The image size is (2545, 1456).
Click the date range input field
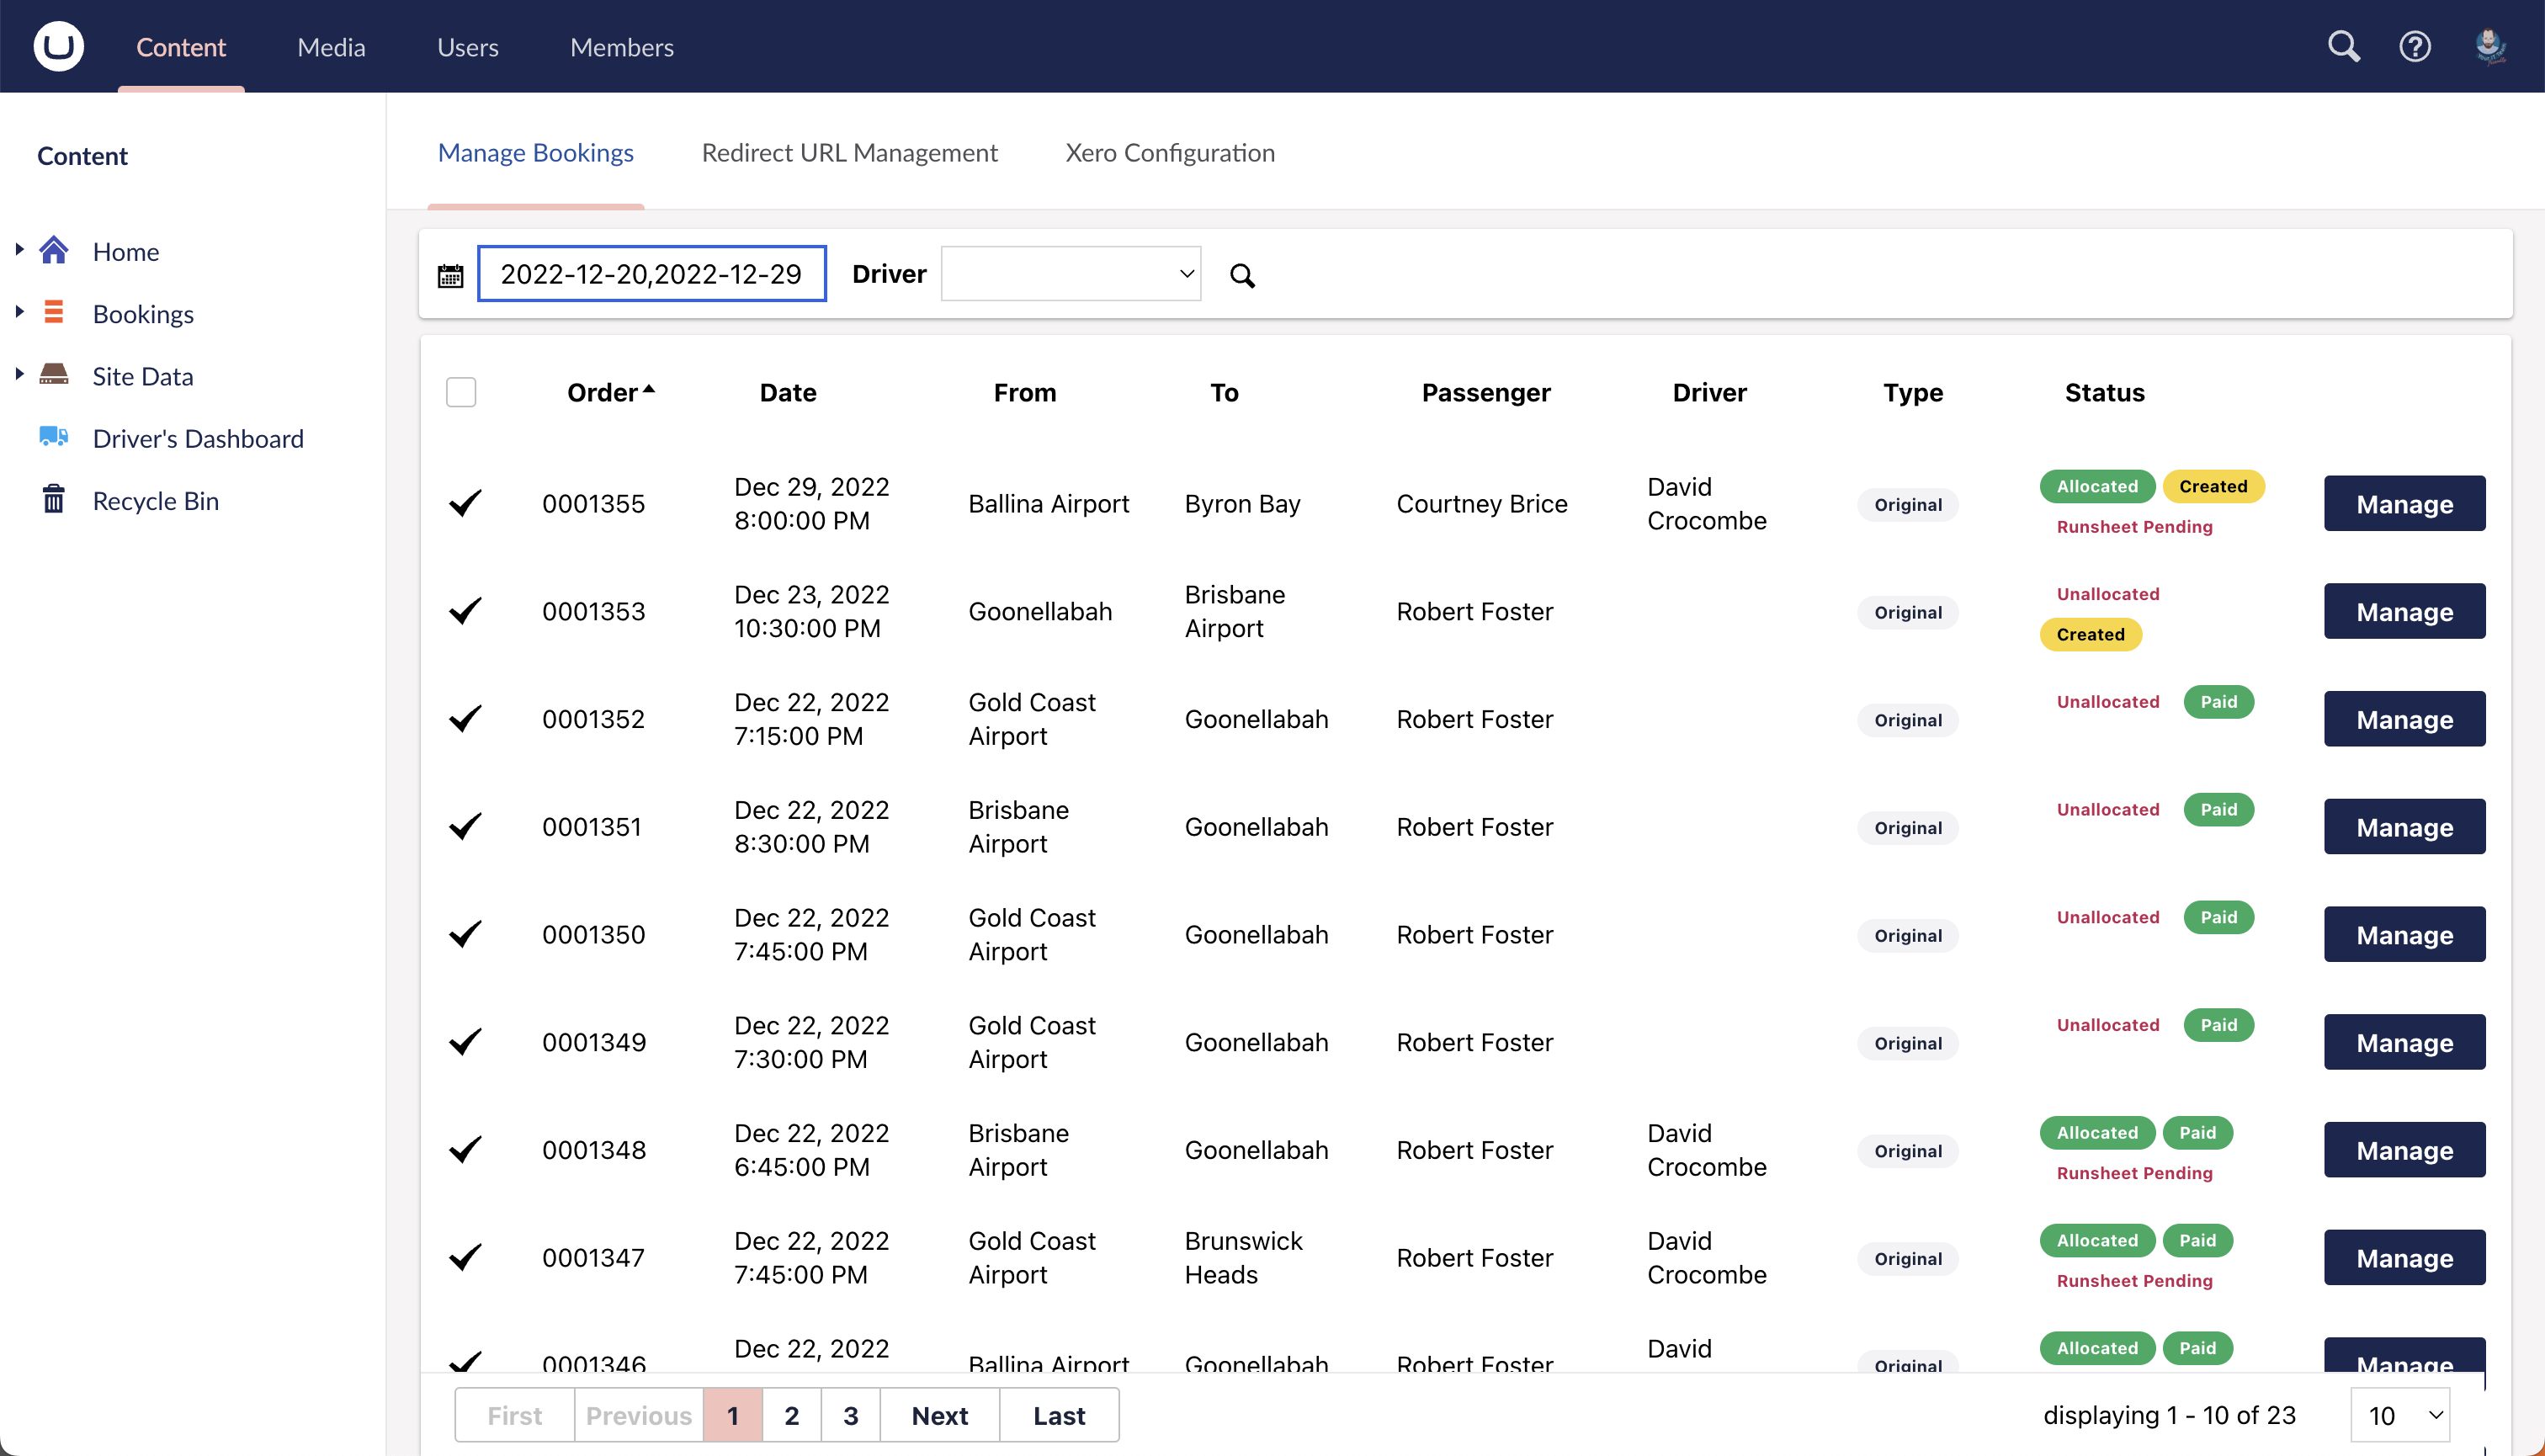(x=651, y=274)
